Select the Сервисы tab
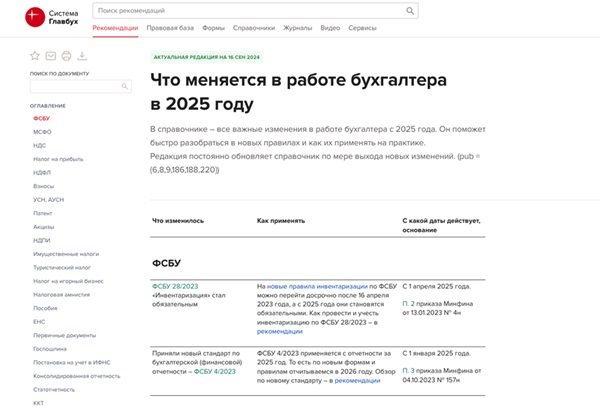The width and height of the screenshot is (600, 411). [x=362, y=28]
